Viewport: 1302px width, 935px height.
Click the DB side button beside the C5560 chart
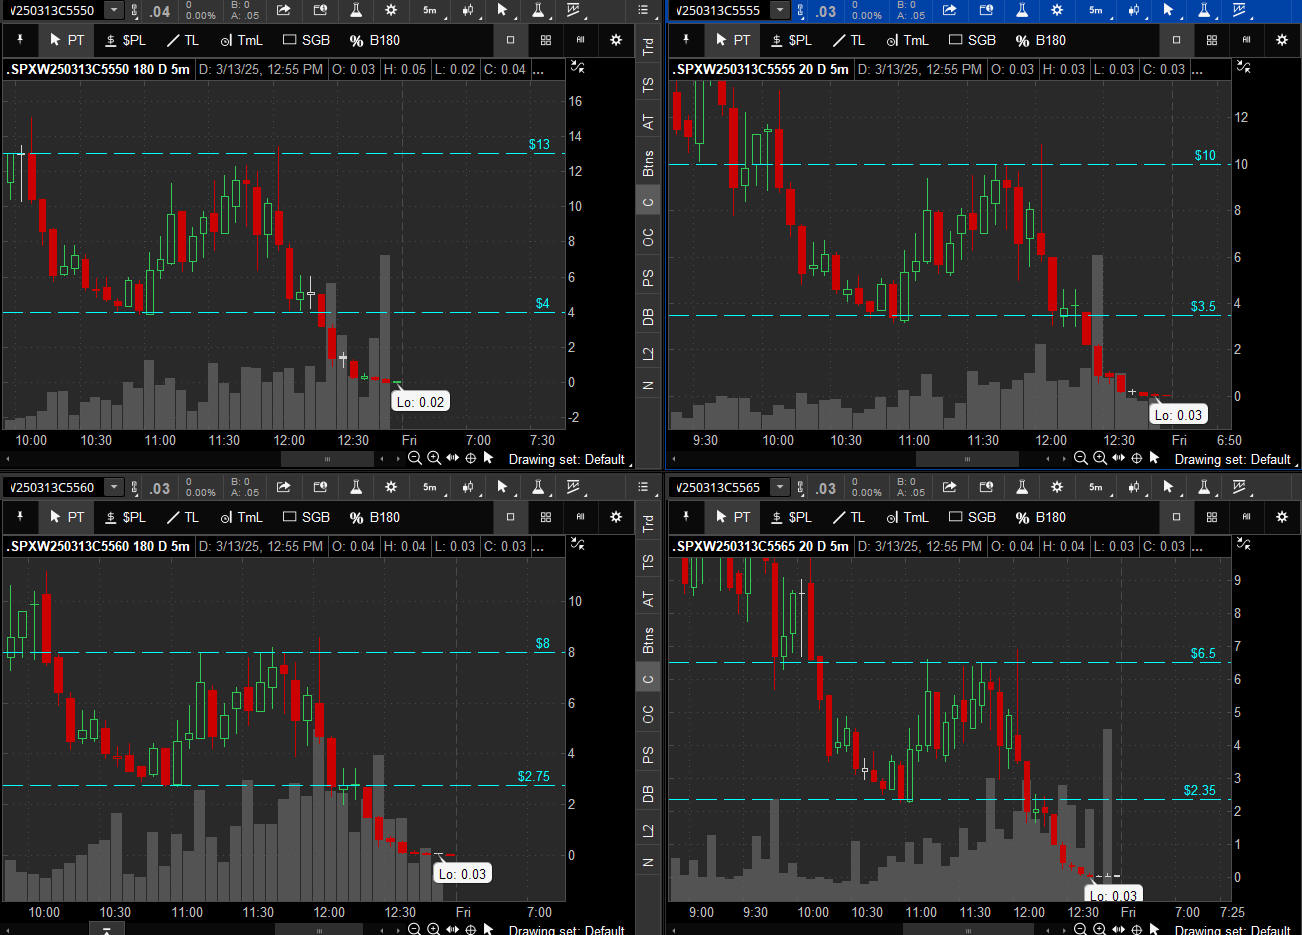648,793
